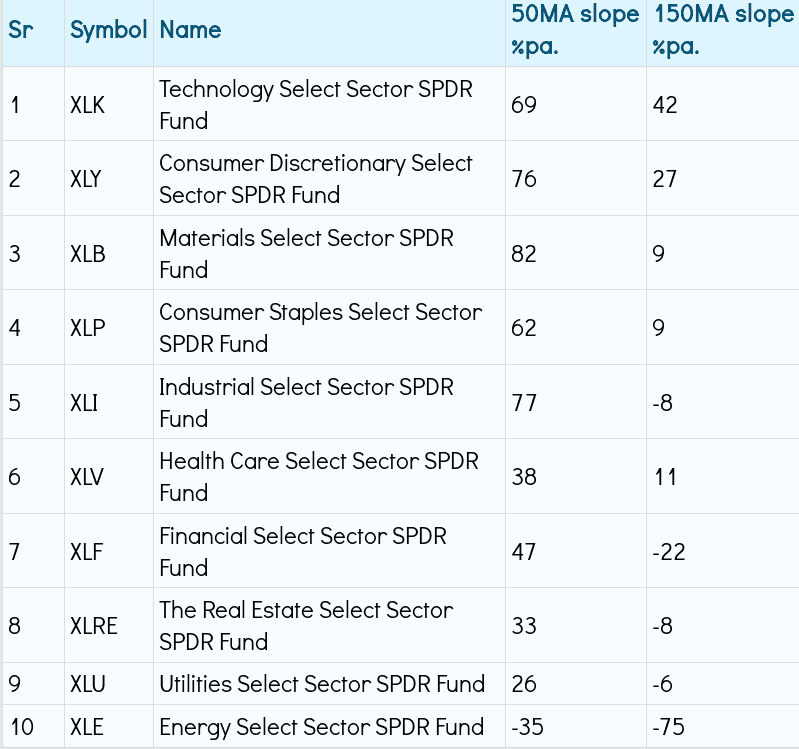The width and height of the screenshot is (799, 749).
Task: Open the XLK symbol link
Action: (88, 105)
